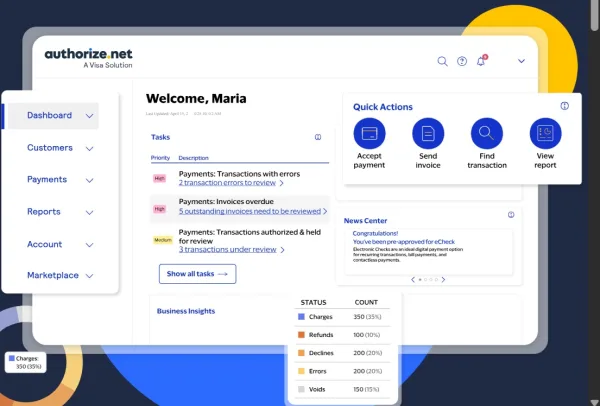Click the Find transaction magnifier icon
Screen dimensions: 600x406
tap(486, 133)
